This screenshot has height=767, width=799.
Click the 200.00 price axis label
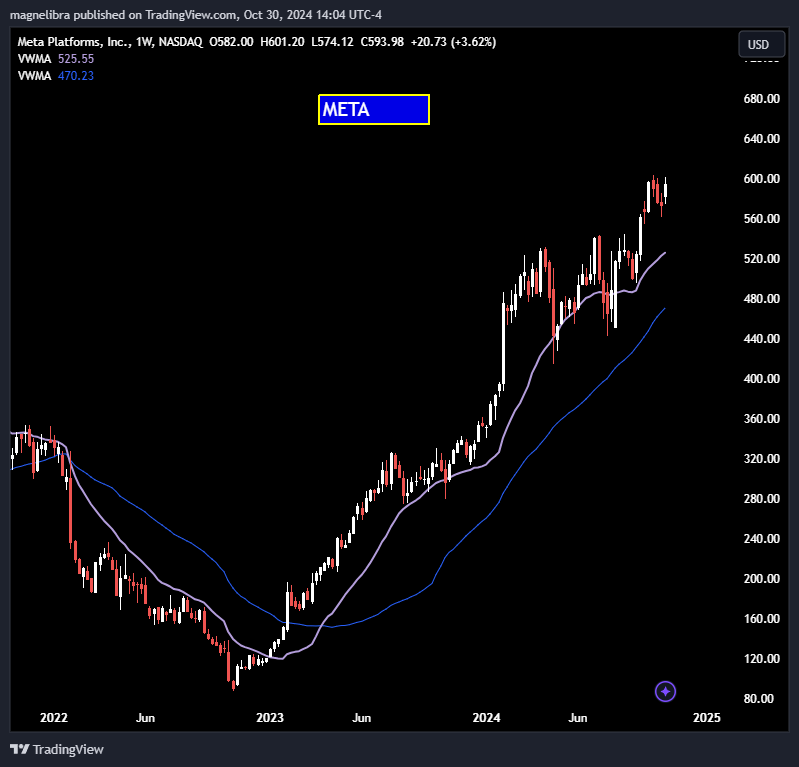tap(761, 578)
